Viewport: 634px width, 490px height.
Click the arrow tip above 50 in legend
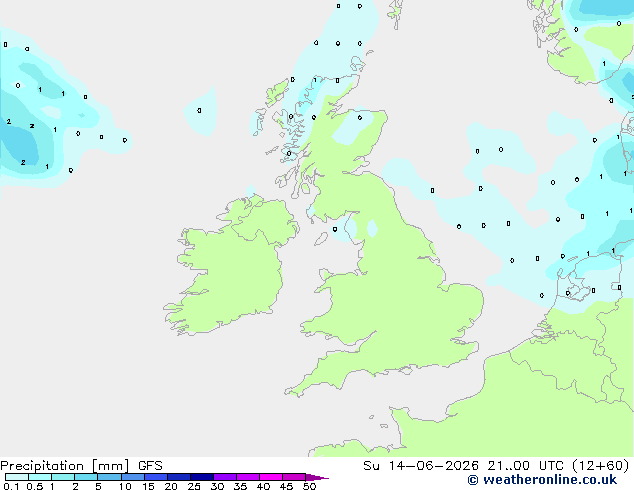coord(317,477)
